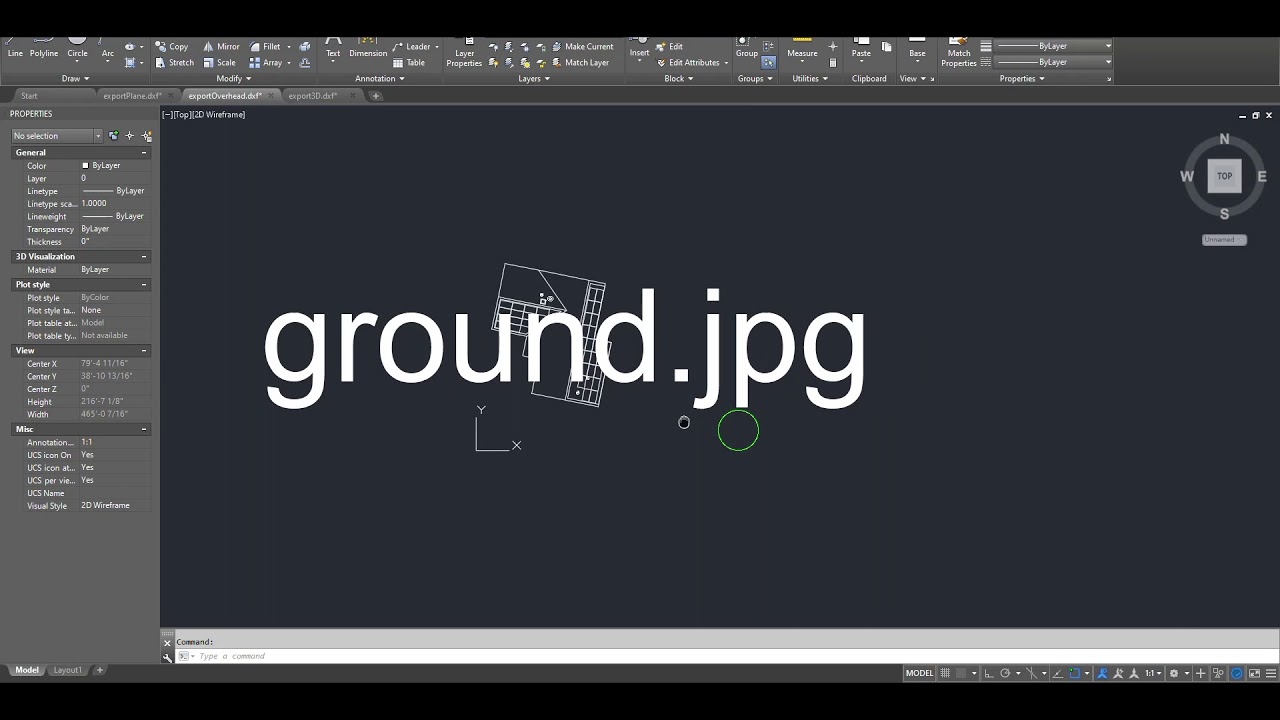Click the TOP face of ViewCube
Screen dimensions: 1280x720
(x=1224, y=176)
